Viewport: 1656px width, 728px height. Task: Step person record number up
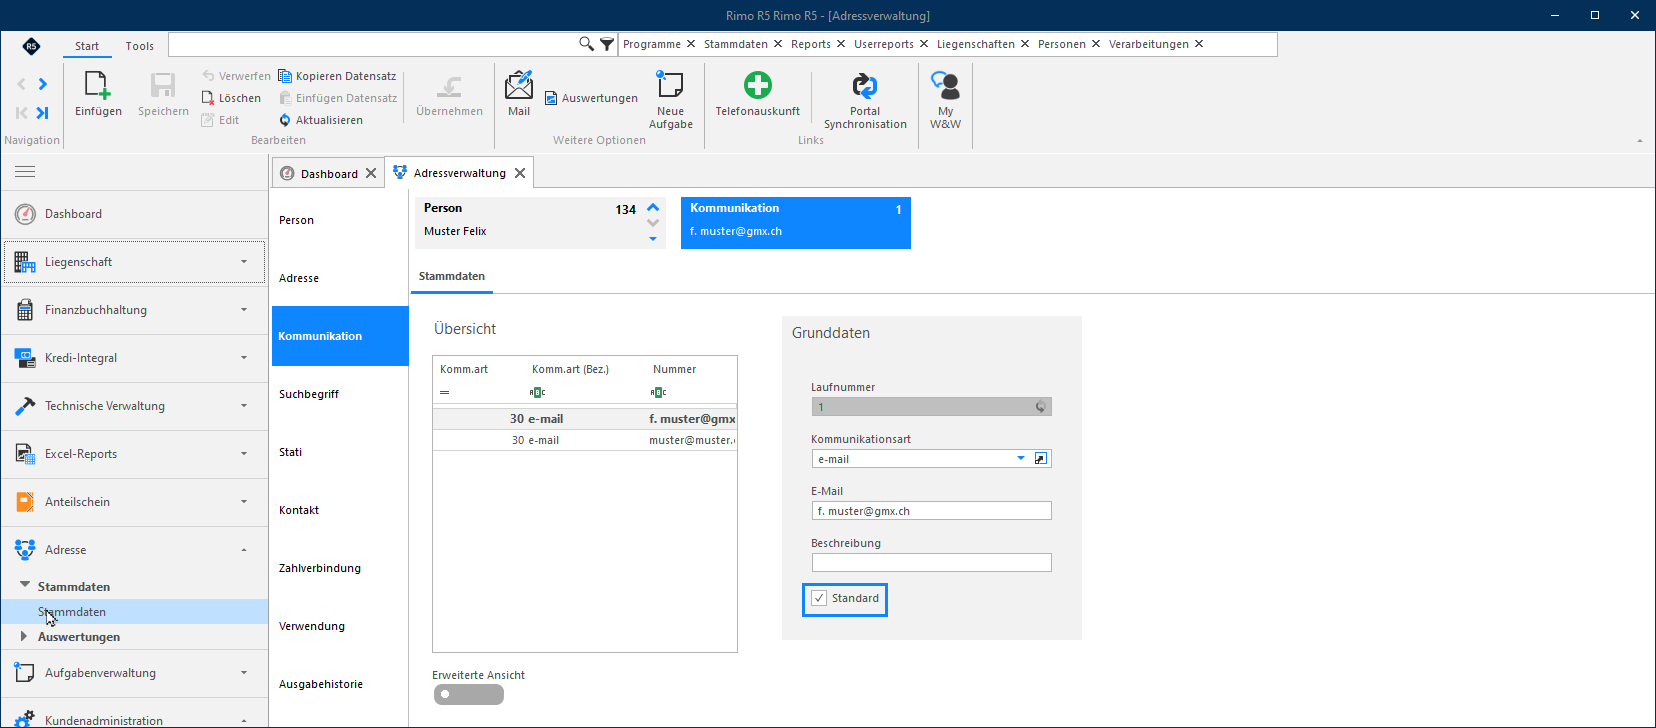[653, 208]
